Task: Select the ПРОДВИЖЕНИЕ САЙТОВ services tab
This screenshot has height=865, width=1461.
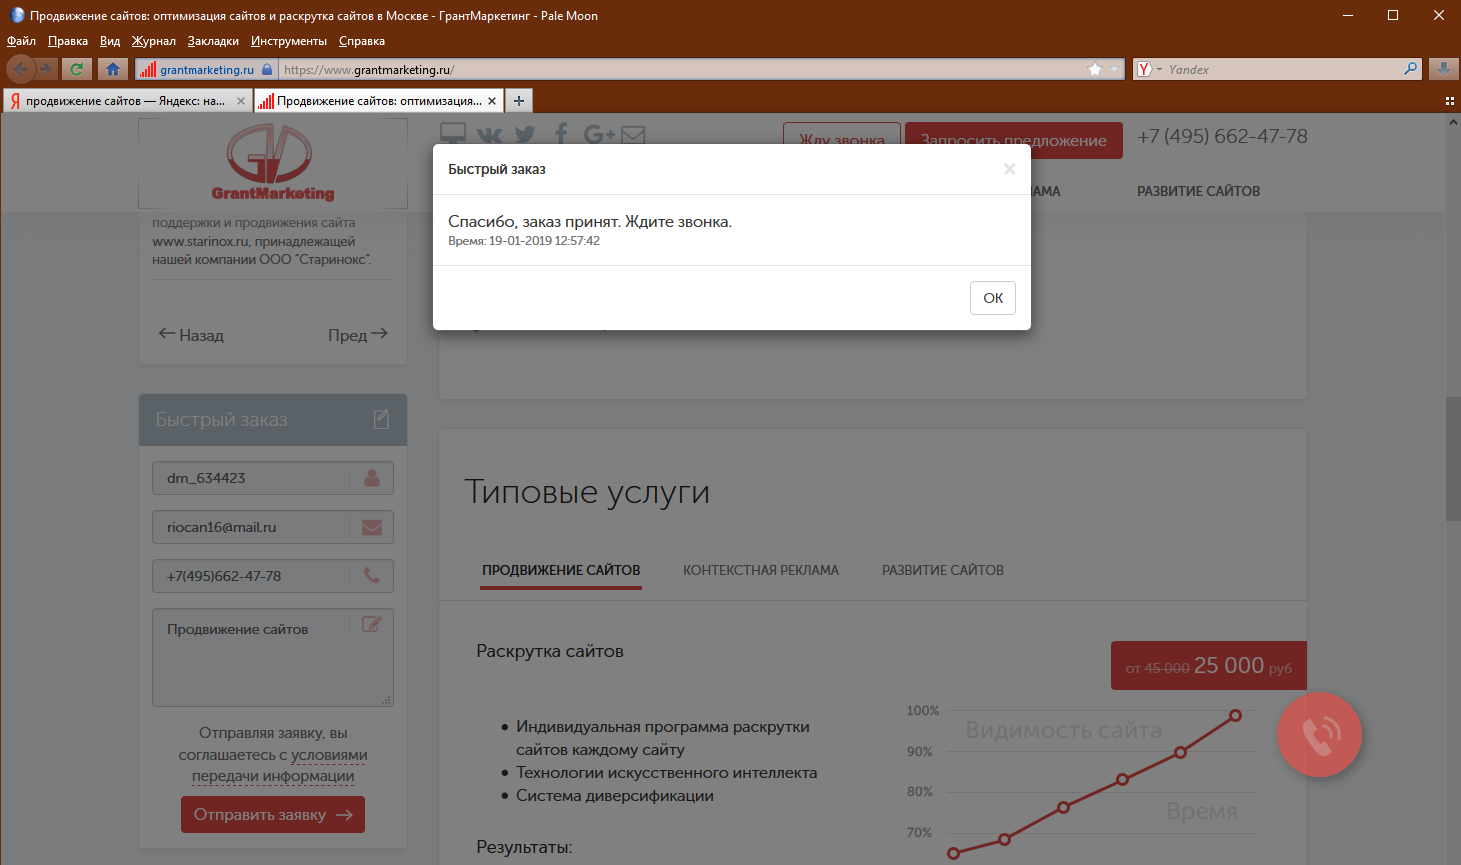Action: (561, 570)
